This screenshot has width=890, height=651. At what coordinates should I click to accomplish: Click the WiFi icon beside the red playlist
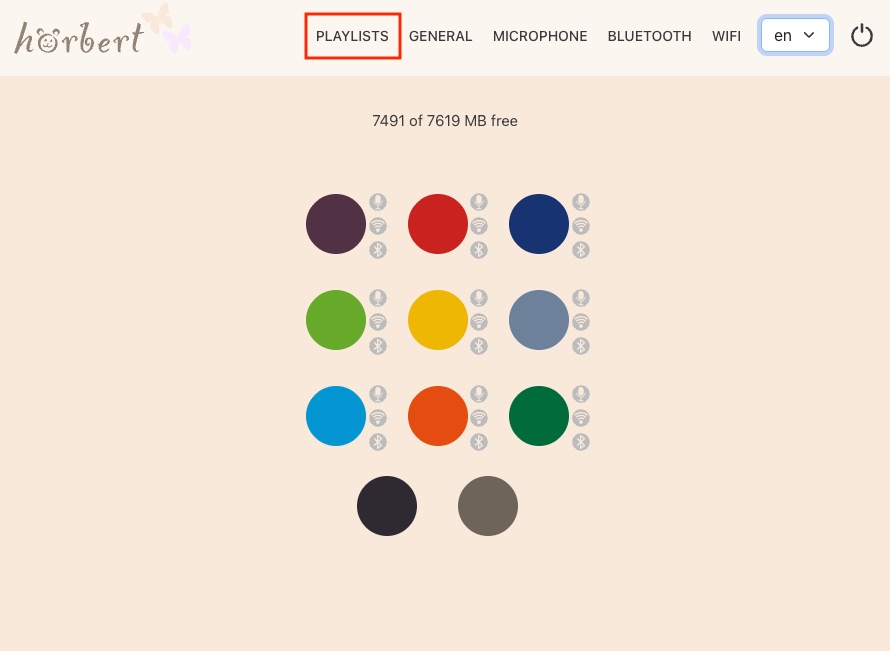(479, 226)
